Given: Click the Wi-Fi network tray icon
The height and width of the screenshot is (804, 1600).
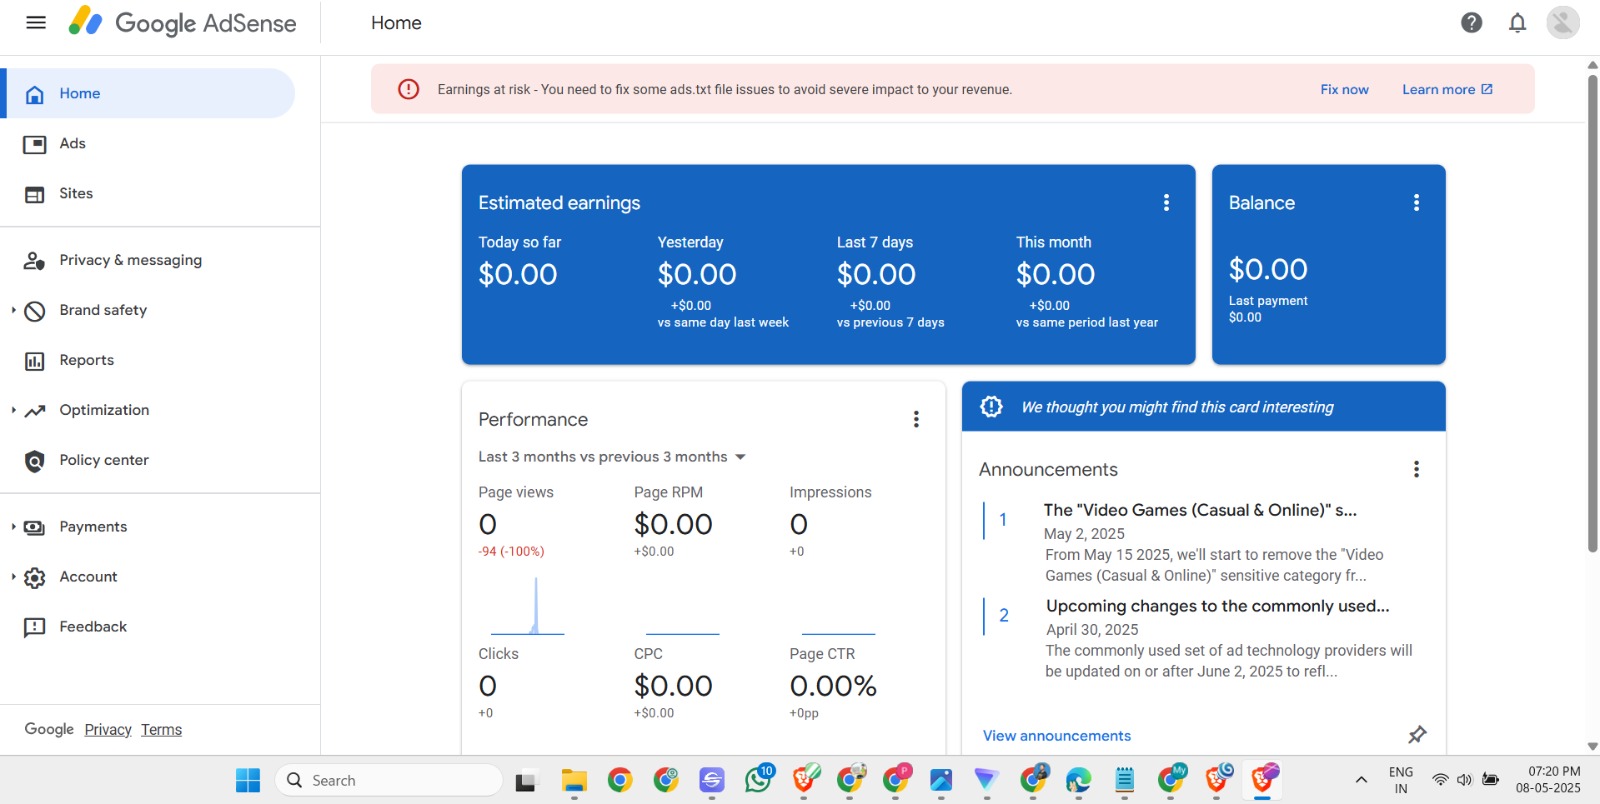Looking at the screenshot, I should point(1440,780).
